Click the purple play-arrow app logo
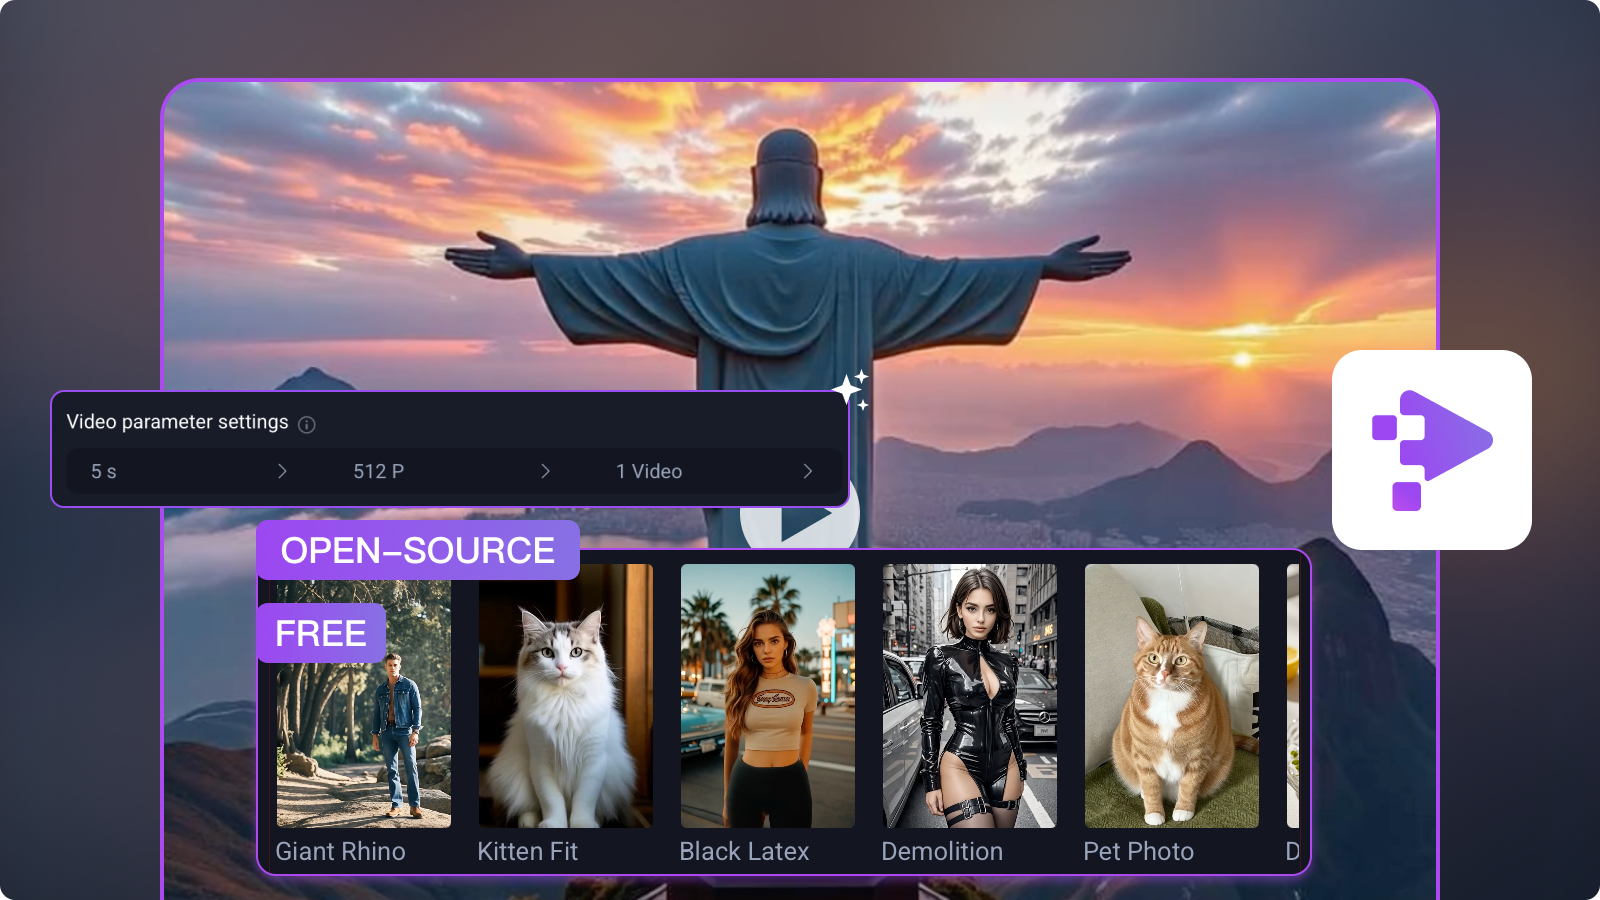The height and width of the screenshot is (900, 1600). [1431, 449]
